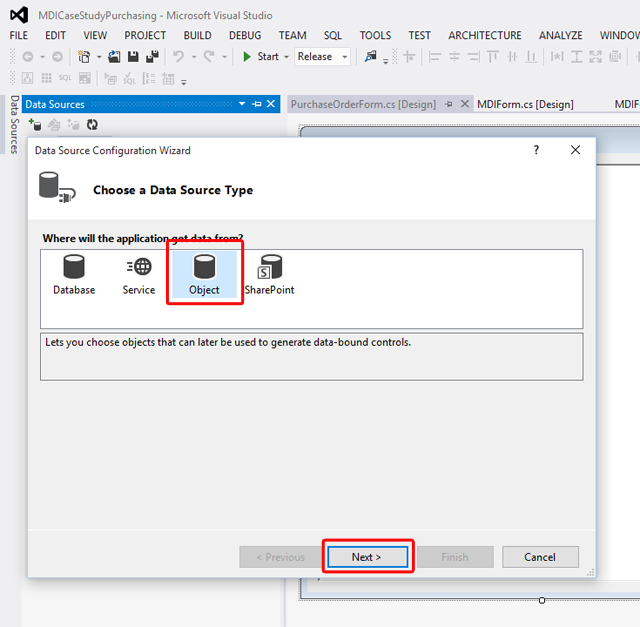Open the DEBUG menu
The height and width of the screenshot is (627, 640).
click(x=245, y=36)
